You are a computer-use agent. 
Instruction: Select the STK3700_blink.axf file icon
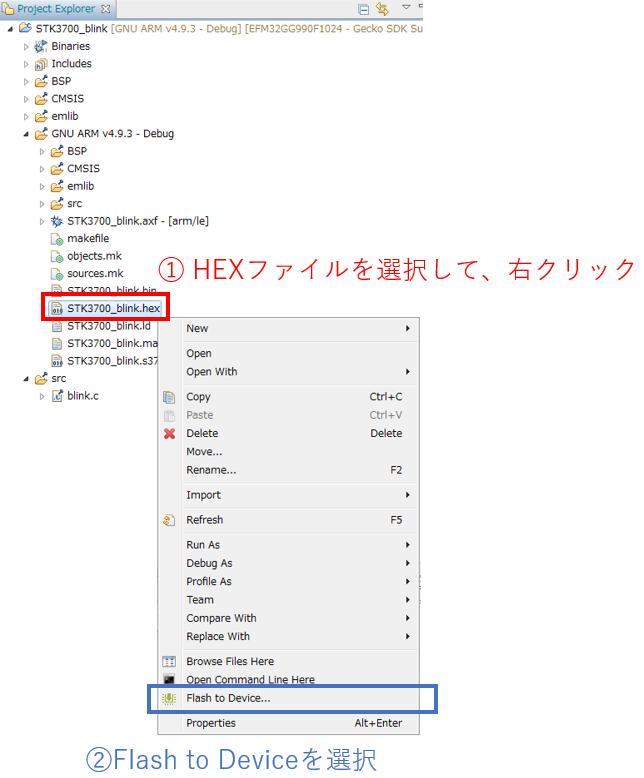click(x=57, y=221)
